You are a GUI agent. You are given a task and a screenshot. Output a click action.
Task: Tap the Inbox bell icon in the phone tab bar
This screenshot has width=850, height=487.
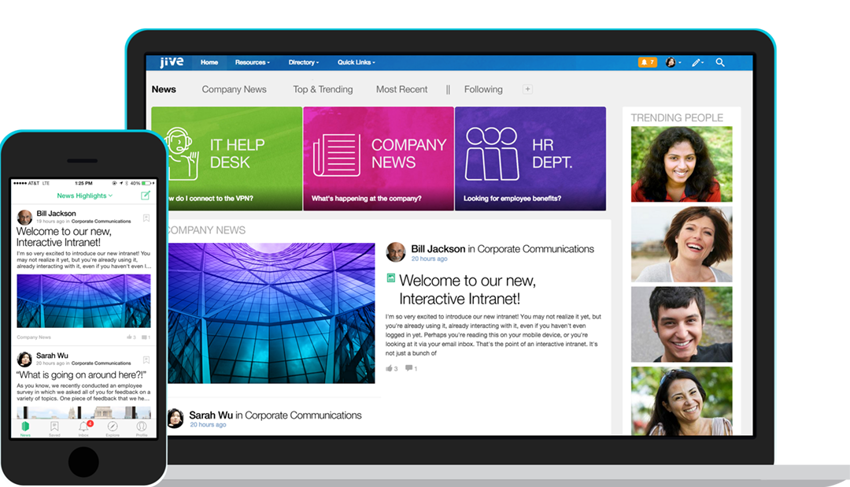[84, 428]
